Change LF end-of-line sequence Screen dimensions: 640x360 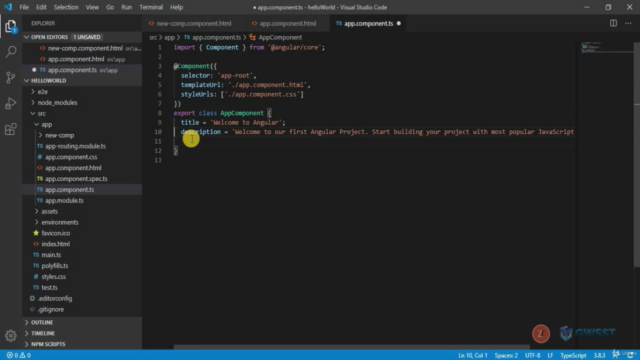[x=550, y=355]
